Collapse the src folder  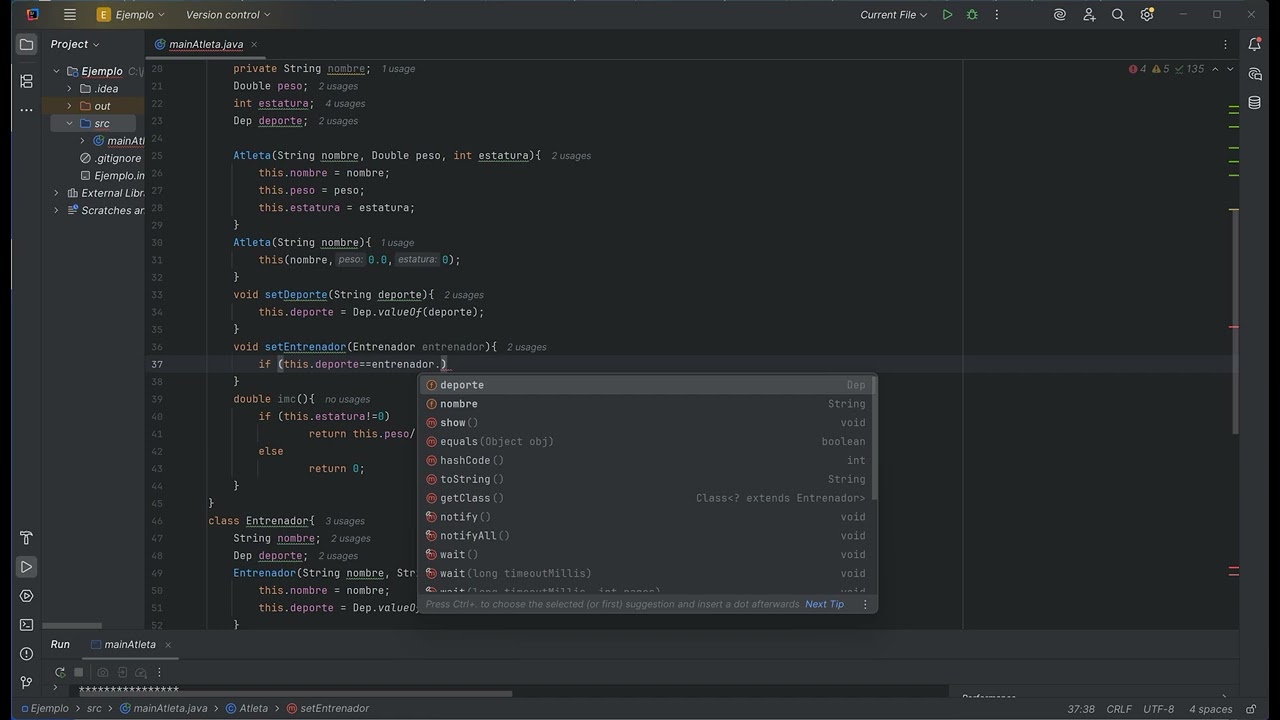[x=70, y=123]
